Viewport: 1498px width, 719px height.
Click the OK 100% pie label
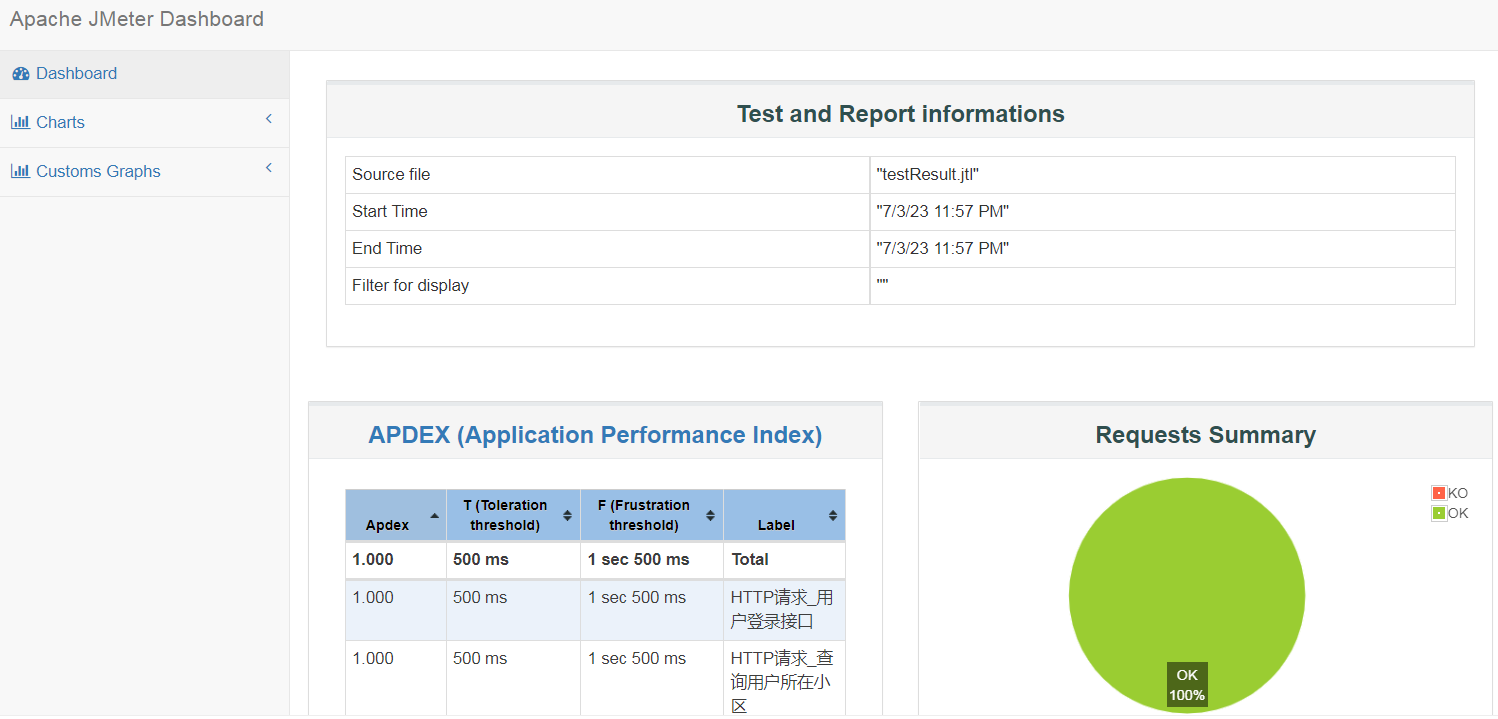coord(1187,685)
